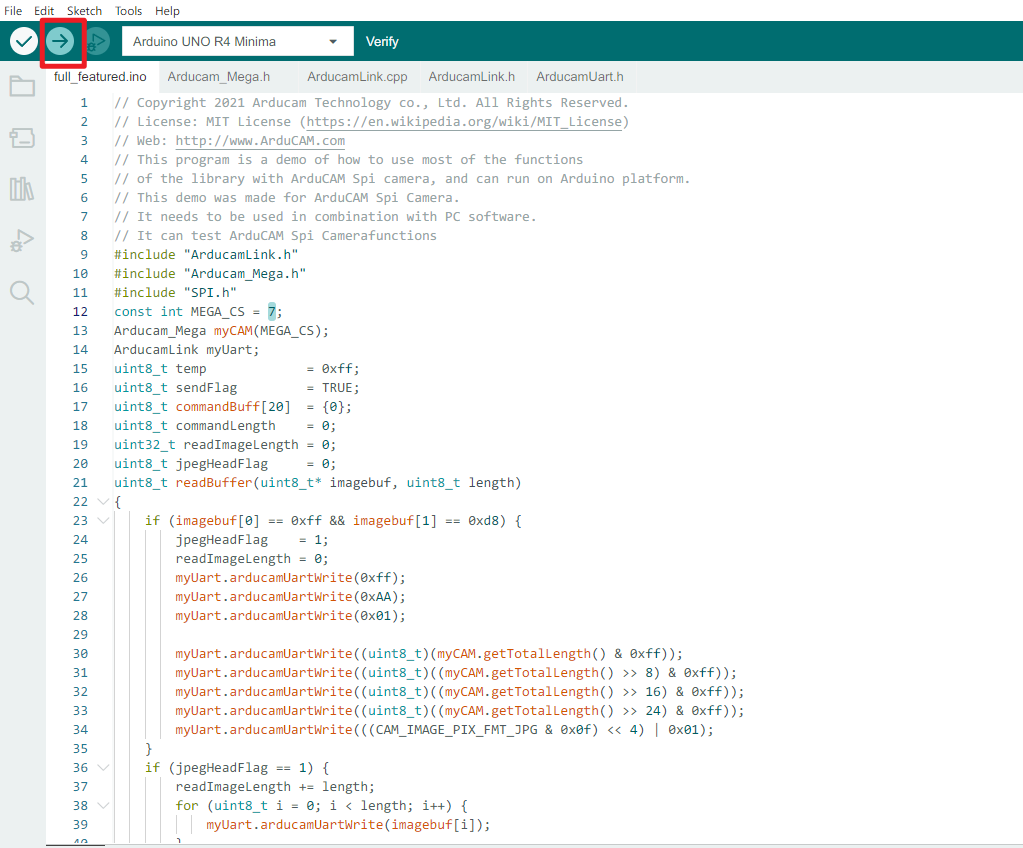Open the Debug panel in sidebar
The height and width of the screenshot is (848, 1023).
[x=22, y=241]
